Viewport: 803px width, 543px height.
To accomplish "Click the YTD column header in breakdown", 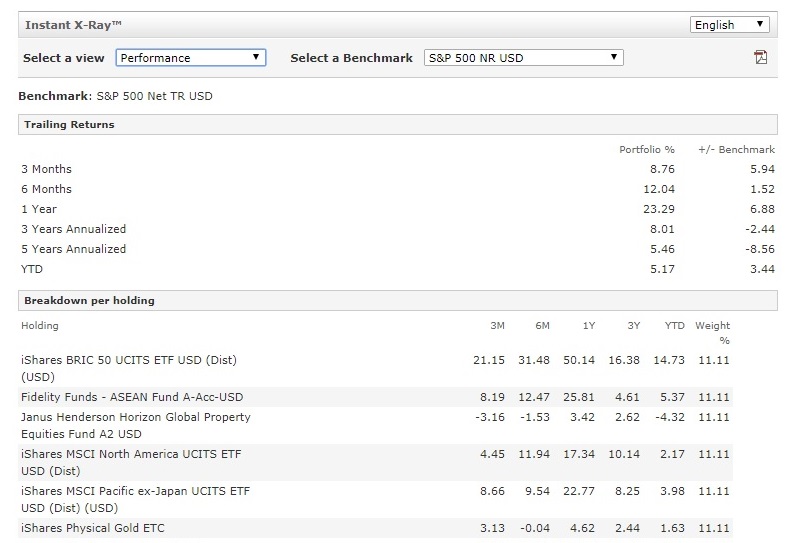I will click(x=674, y=326).
